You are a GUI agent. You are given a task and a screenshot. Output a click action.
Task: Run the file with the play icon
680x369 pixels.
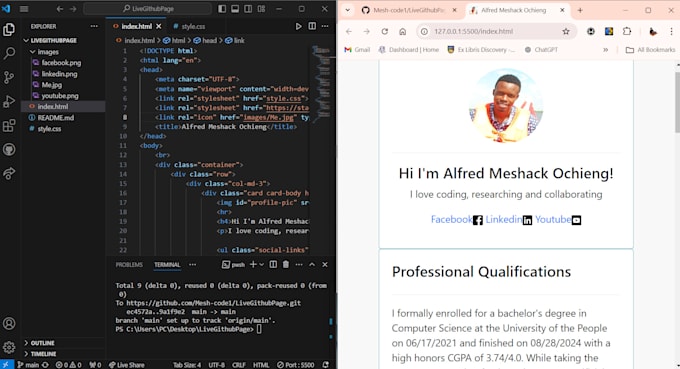[298, 26]
